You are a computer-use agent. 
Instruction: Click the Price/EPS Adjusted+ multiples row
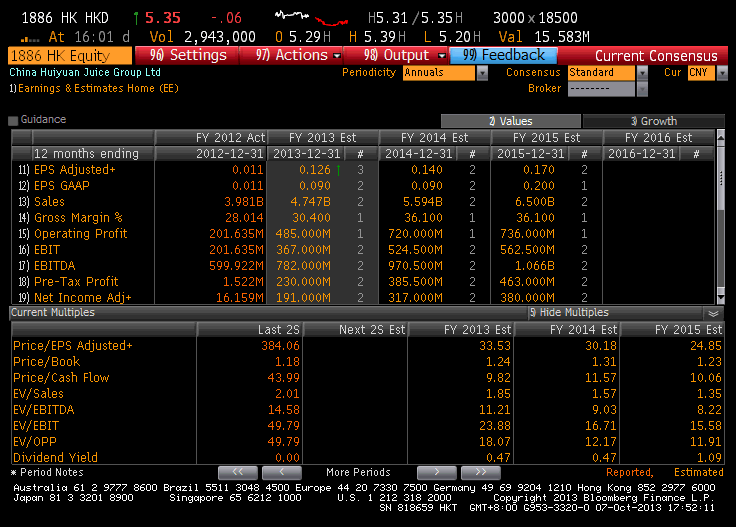[368, 346]
